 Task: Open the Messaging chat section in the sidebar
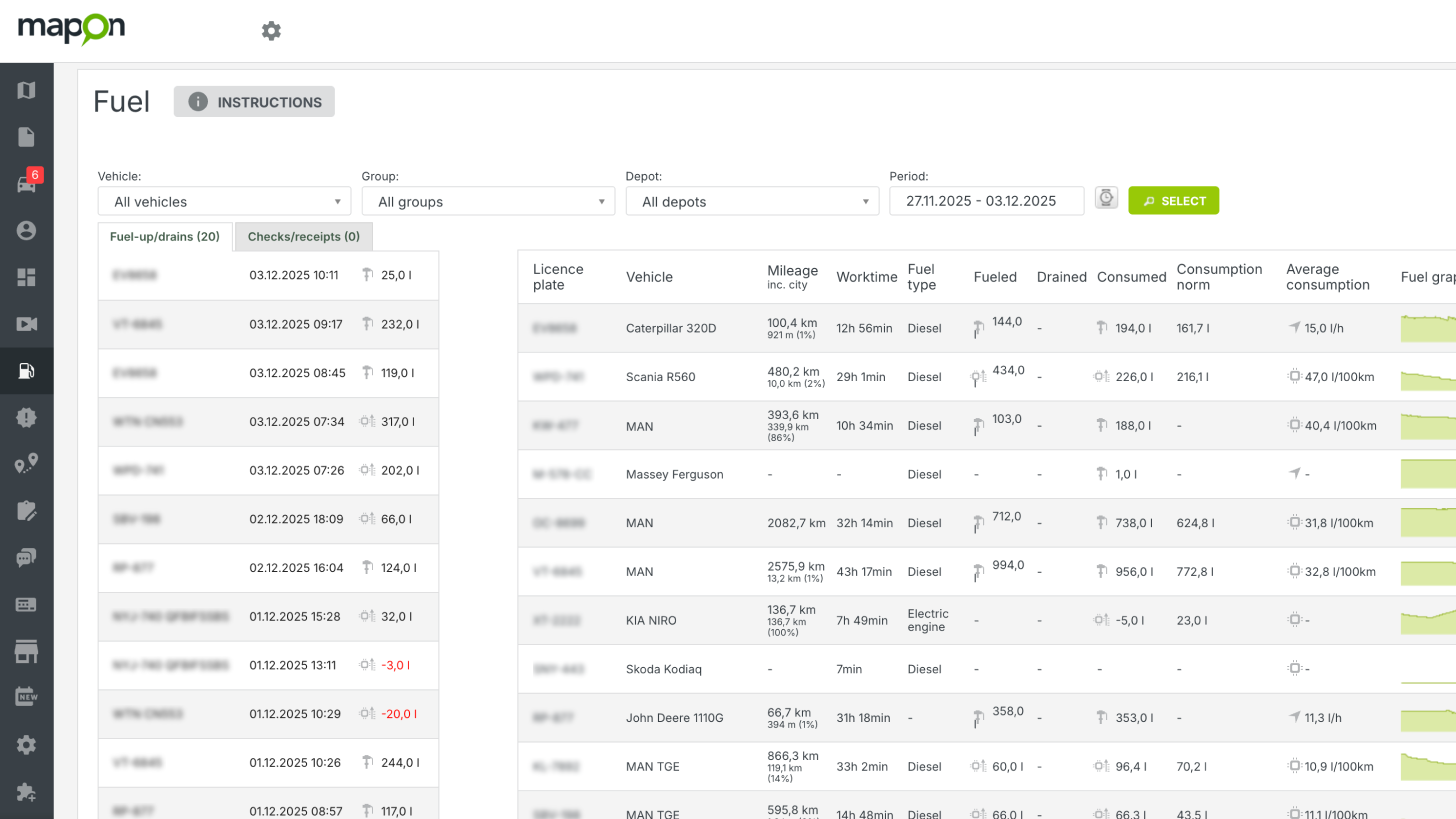coord(26,557)
